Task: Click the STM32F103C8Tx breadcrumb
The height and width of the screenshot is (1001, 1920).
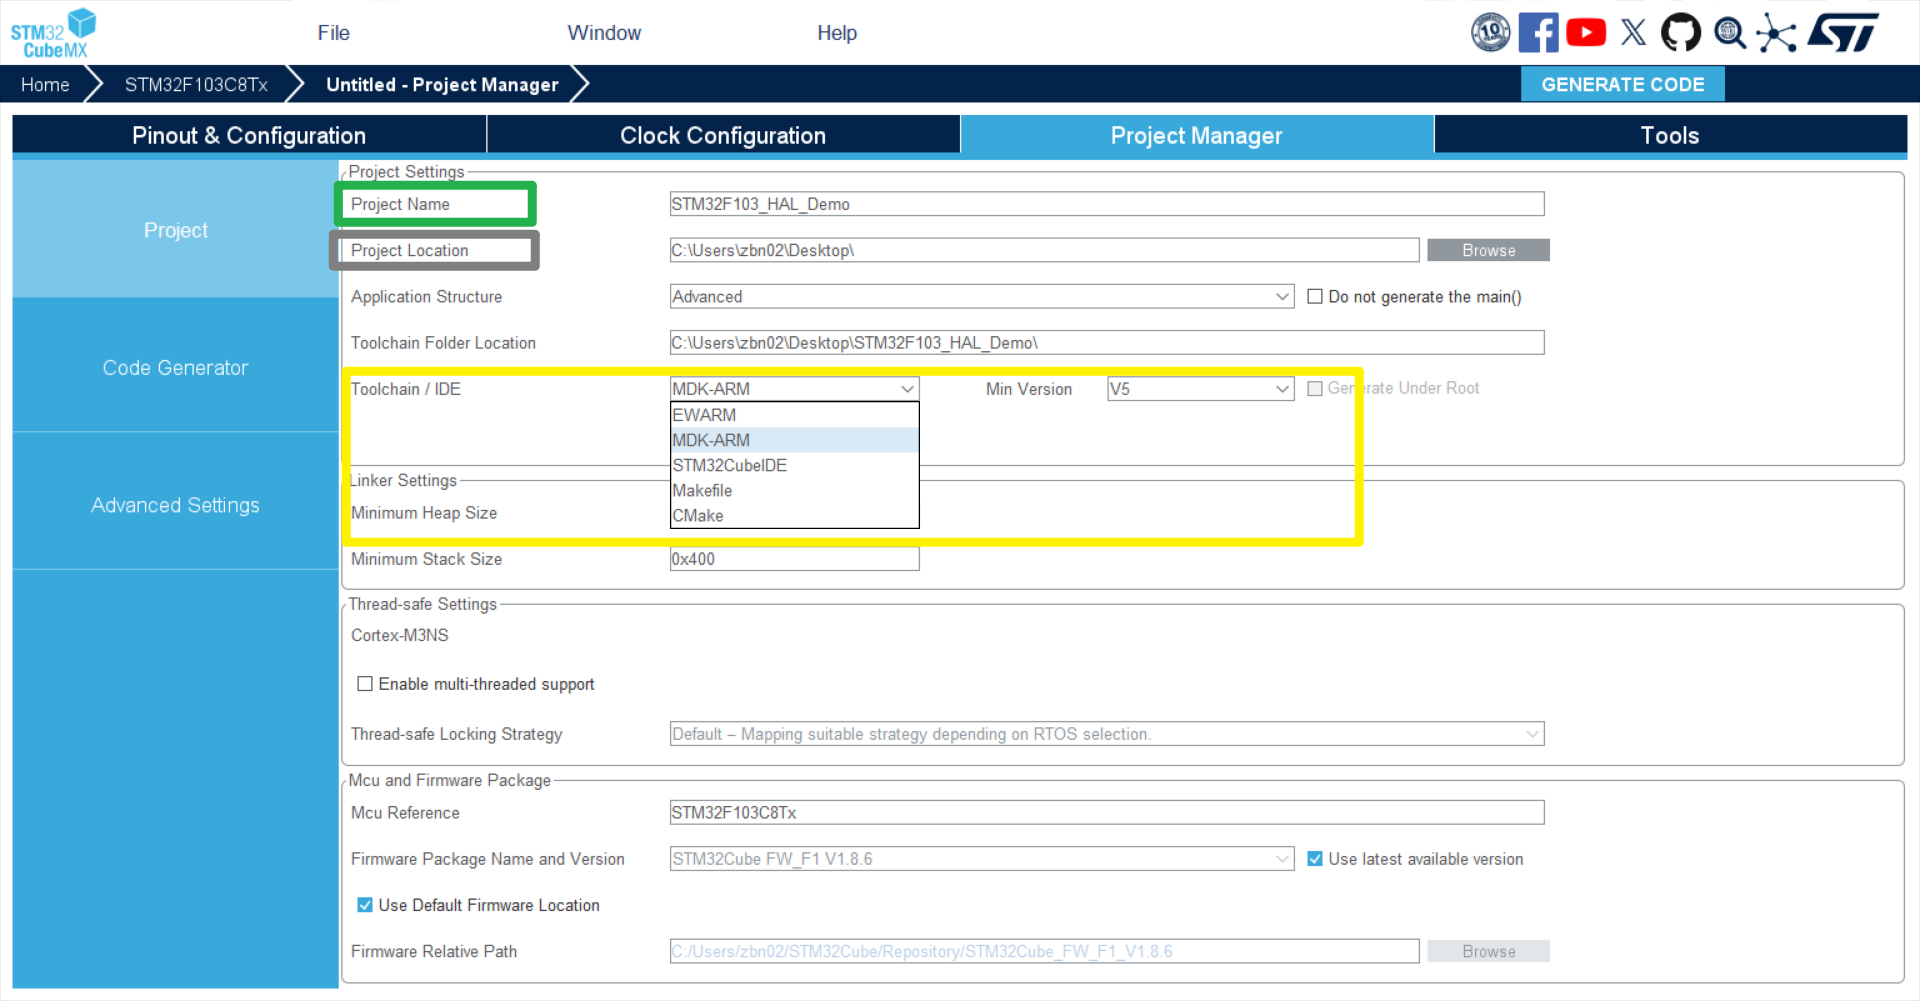Action: pyautogui.click(x=196, y=85)
